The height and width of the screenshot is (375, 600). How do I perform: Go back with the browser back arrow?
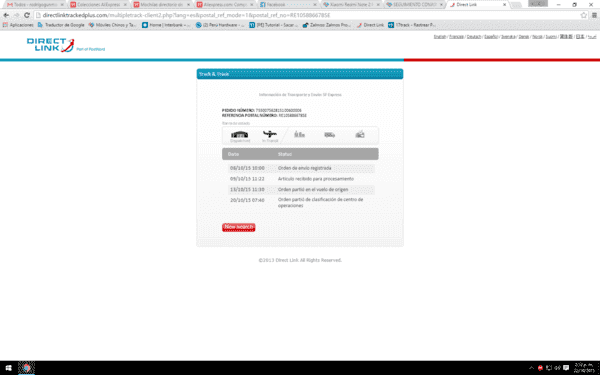click(6, 15)
